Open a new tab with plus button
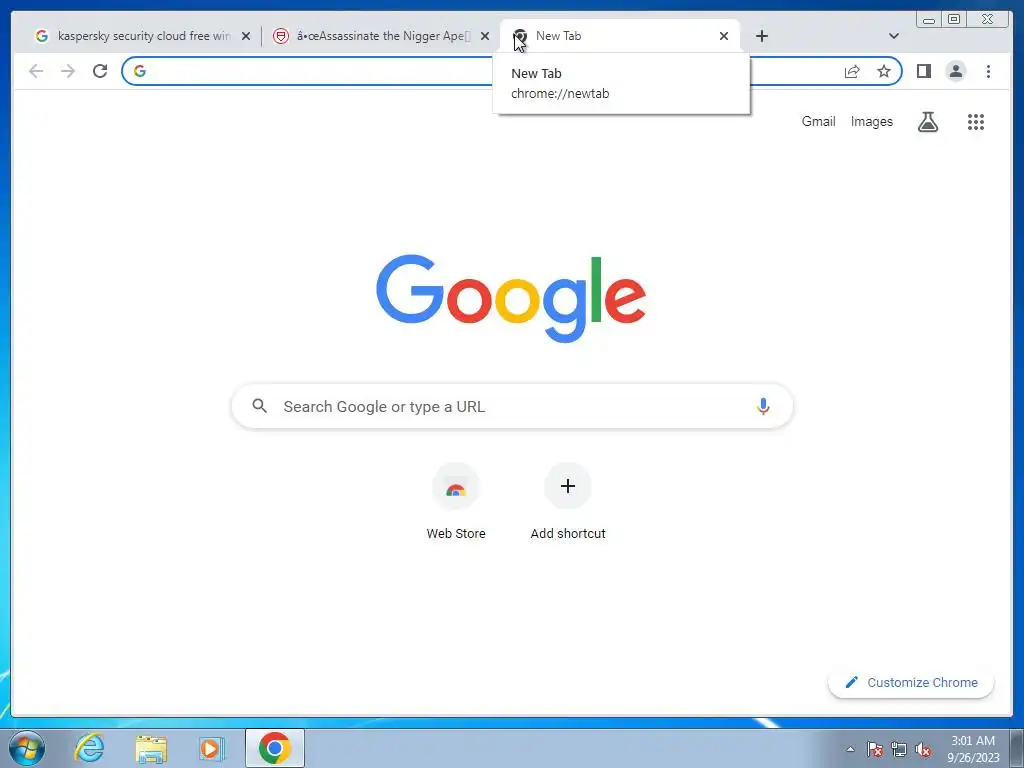This screenshot has height=768, width=1024. pyautogui.click(x=761, y=36)
